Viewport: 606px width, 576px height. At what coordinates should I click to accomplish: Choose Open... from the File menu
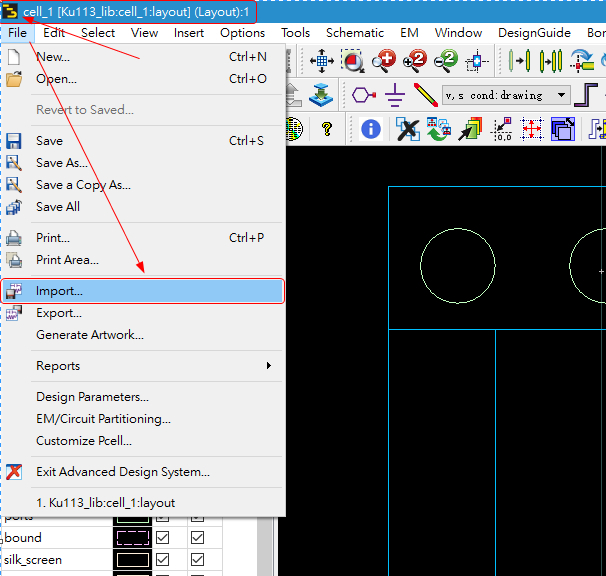tap(143, 79)
